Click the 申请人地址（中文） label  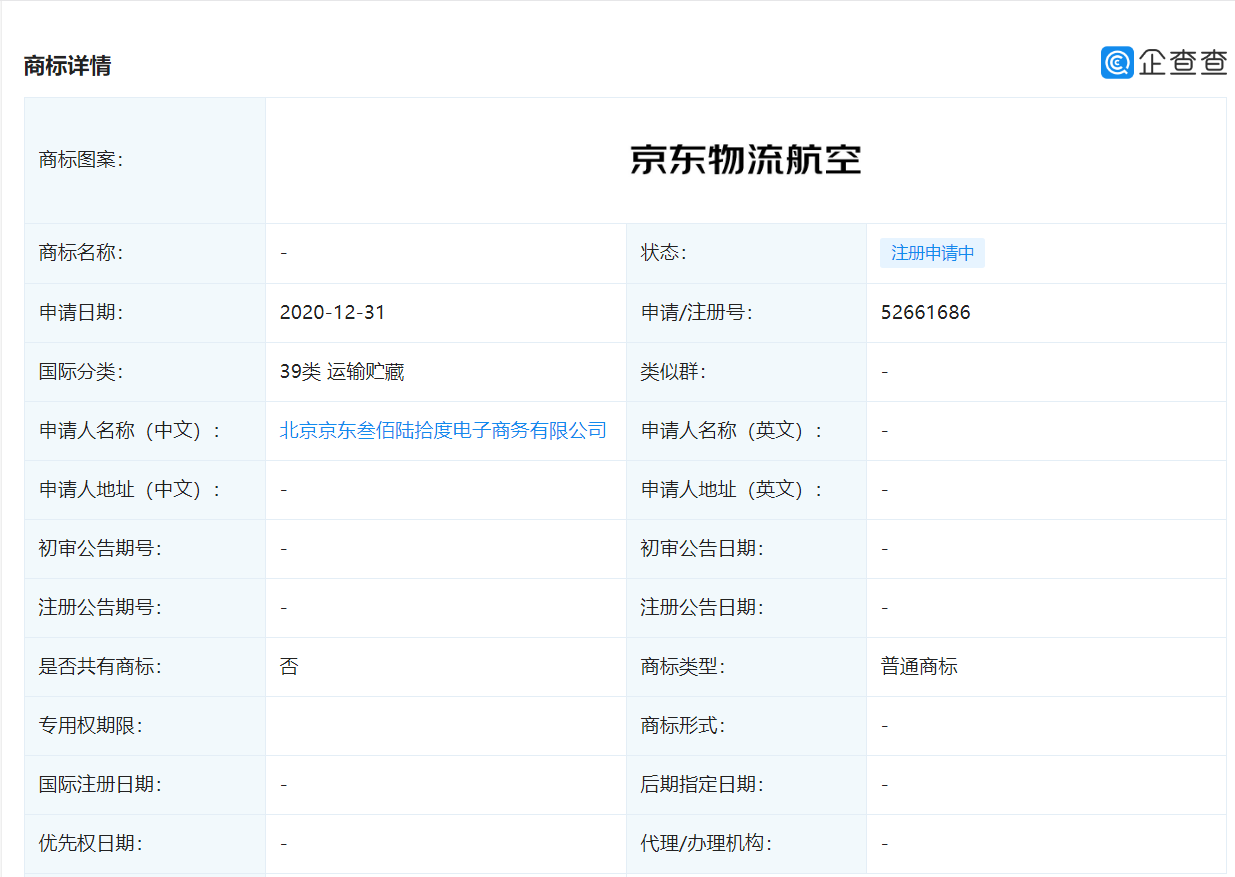click(x=130, y=490)
